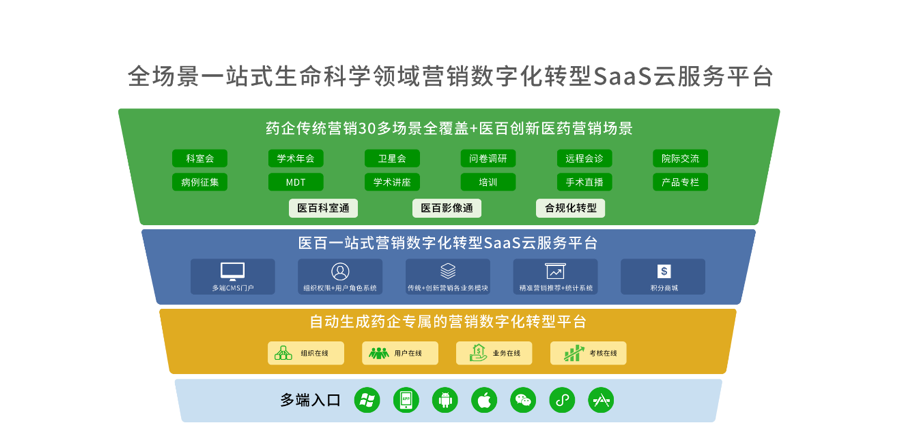Select the 院际交流 scene tag
The width and height of the screenshot is (899, 447).
[681, 159]
